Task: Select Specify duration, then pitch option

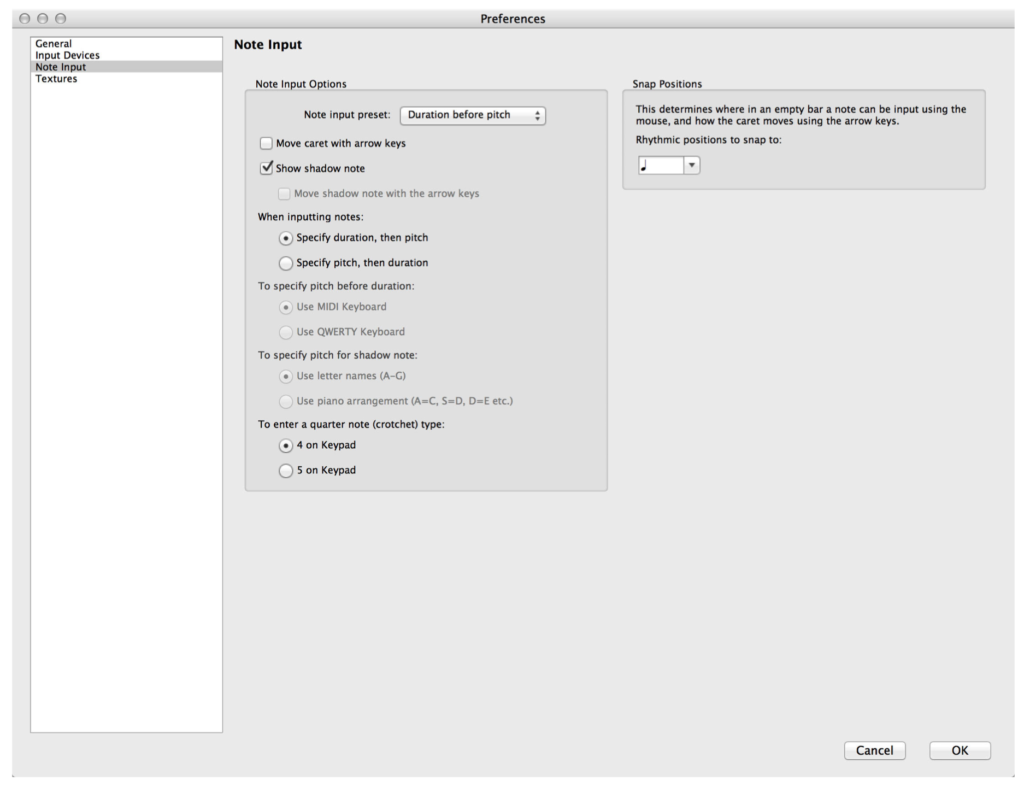Action: click(x=286, y=238)
